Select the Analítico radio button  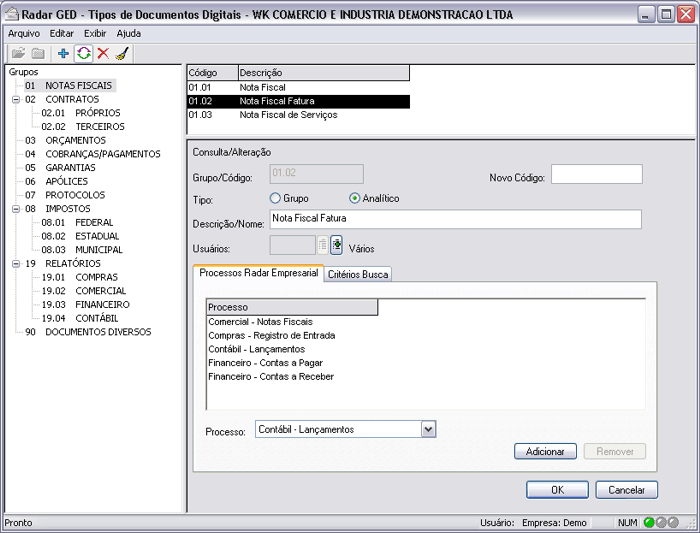click(x=354, y=198)
